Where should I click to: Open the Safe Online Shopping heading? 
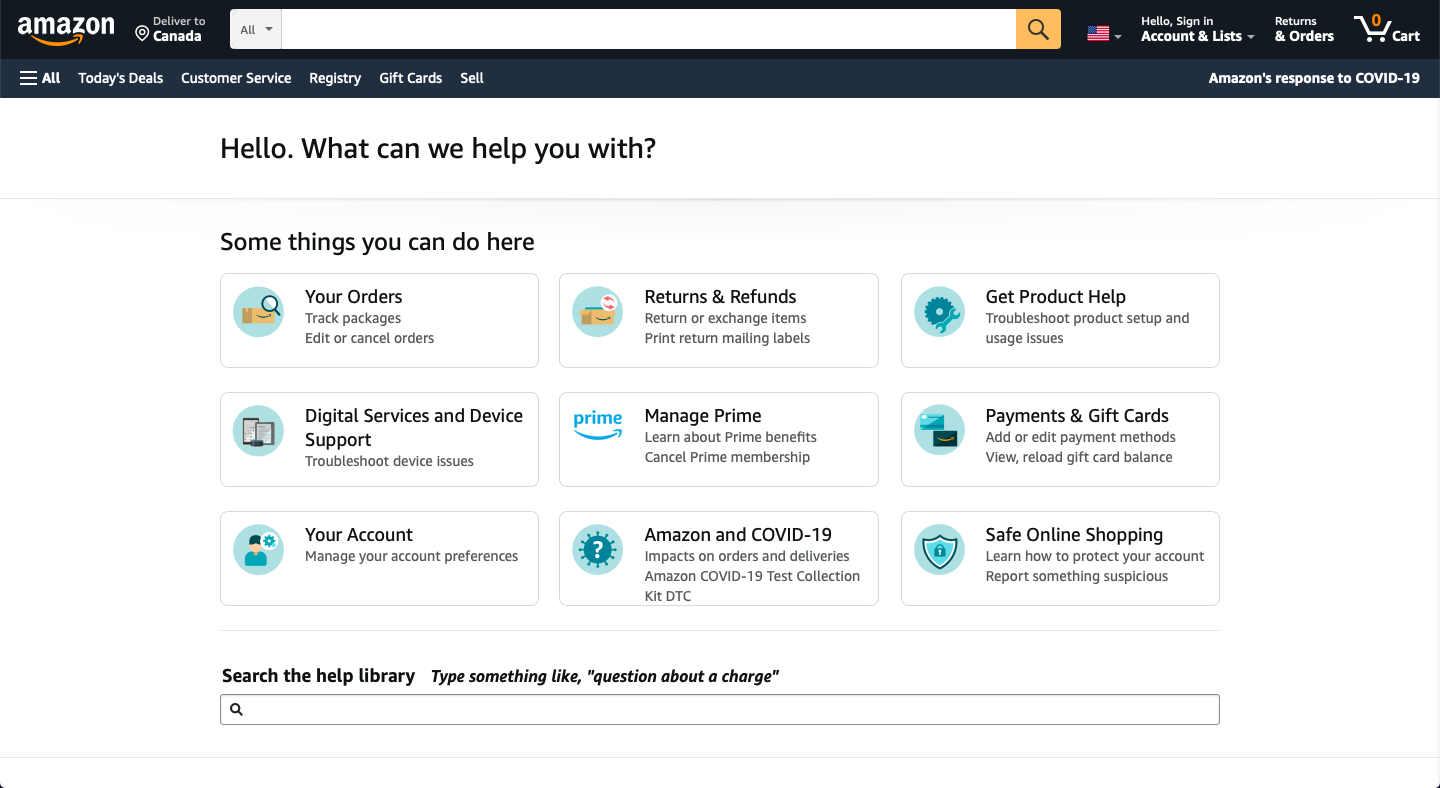pyautogui.click(x=1074, y=535)
